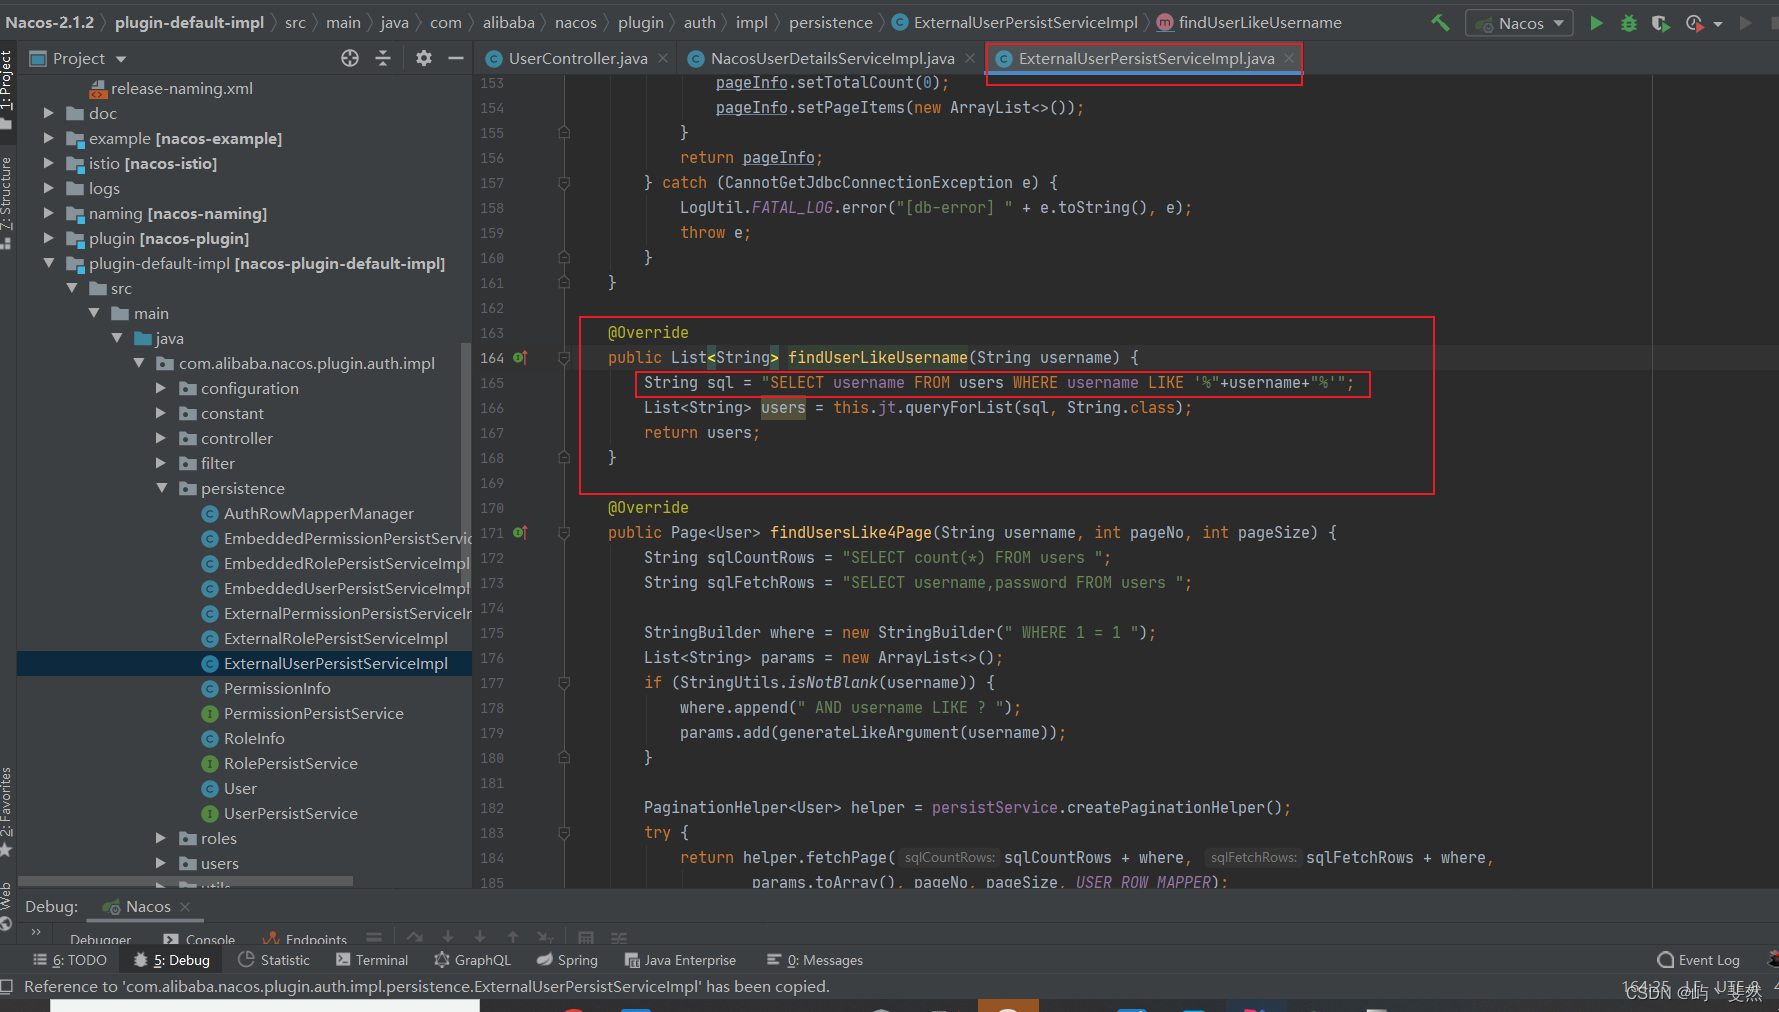This screenshot has width=1779, height=1012.
Task: Fold the if block at line 177
Action: 564,682
